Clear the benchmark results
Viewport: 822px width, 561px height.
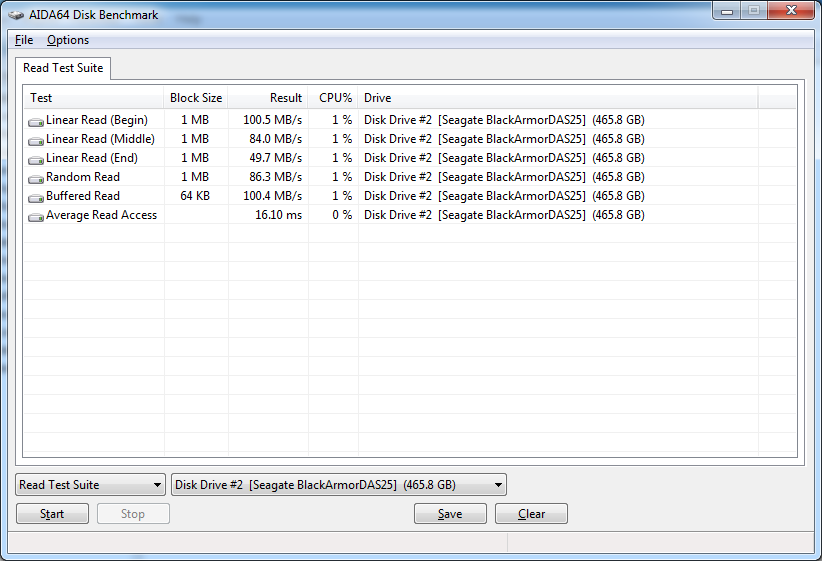pos(531,514)
